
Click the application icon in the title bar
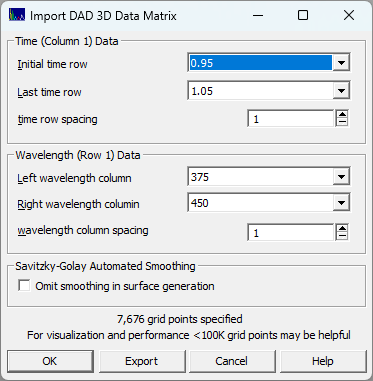17,15
